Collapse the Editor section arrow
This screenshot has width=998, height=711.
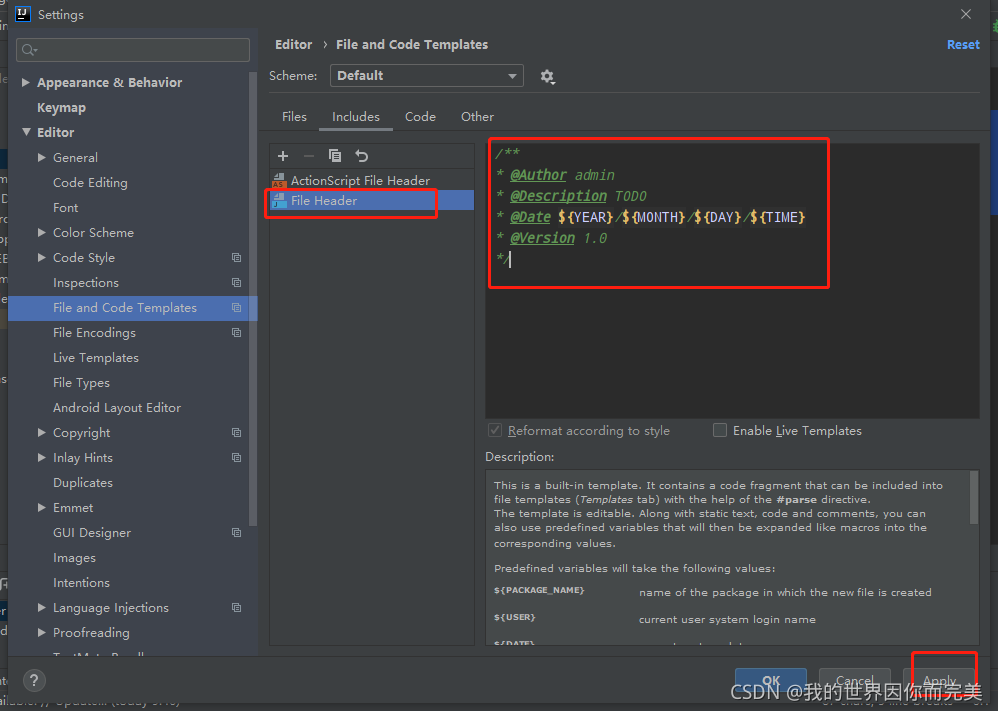click(26, 132)
